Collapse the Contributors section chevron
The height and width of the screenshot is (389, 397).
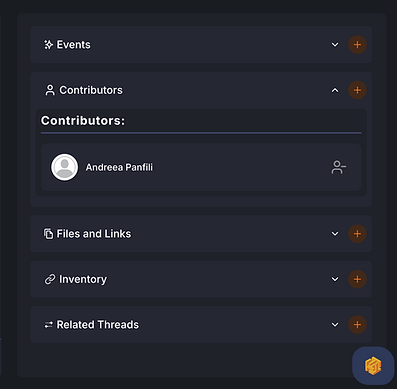(335, 90)
